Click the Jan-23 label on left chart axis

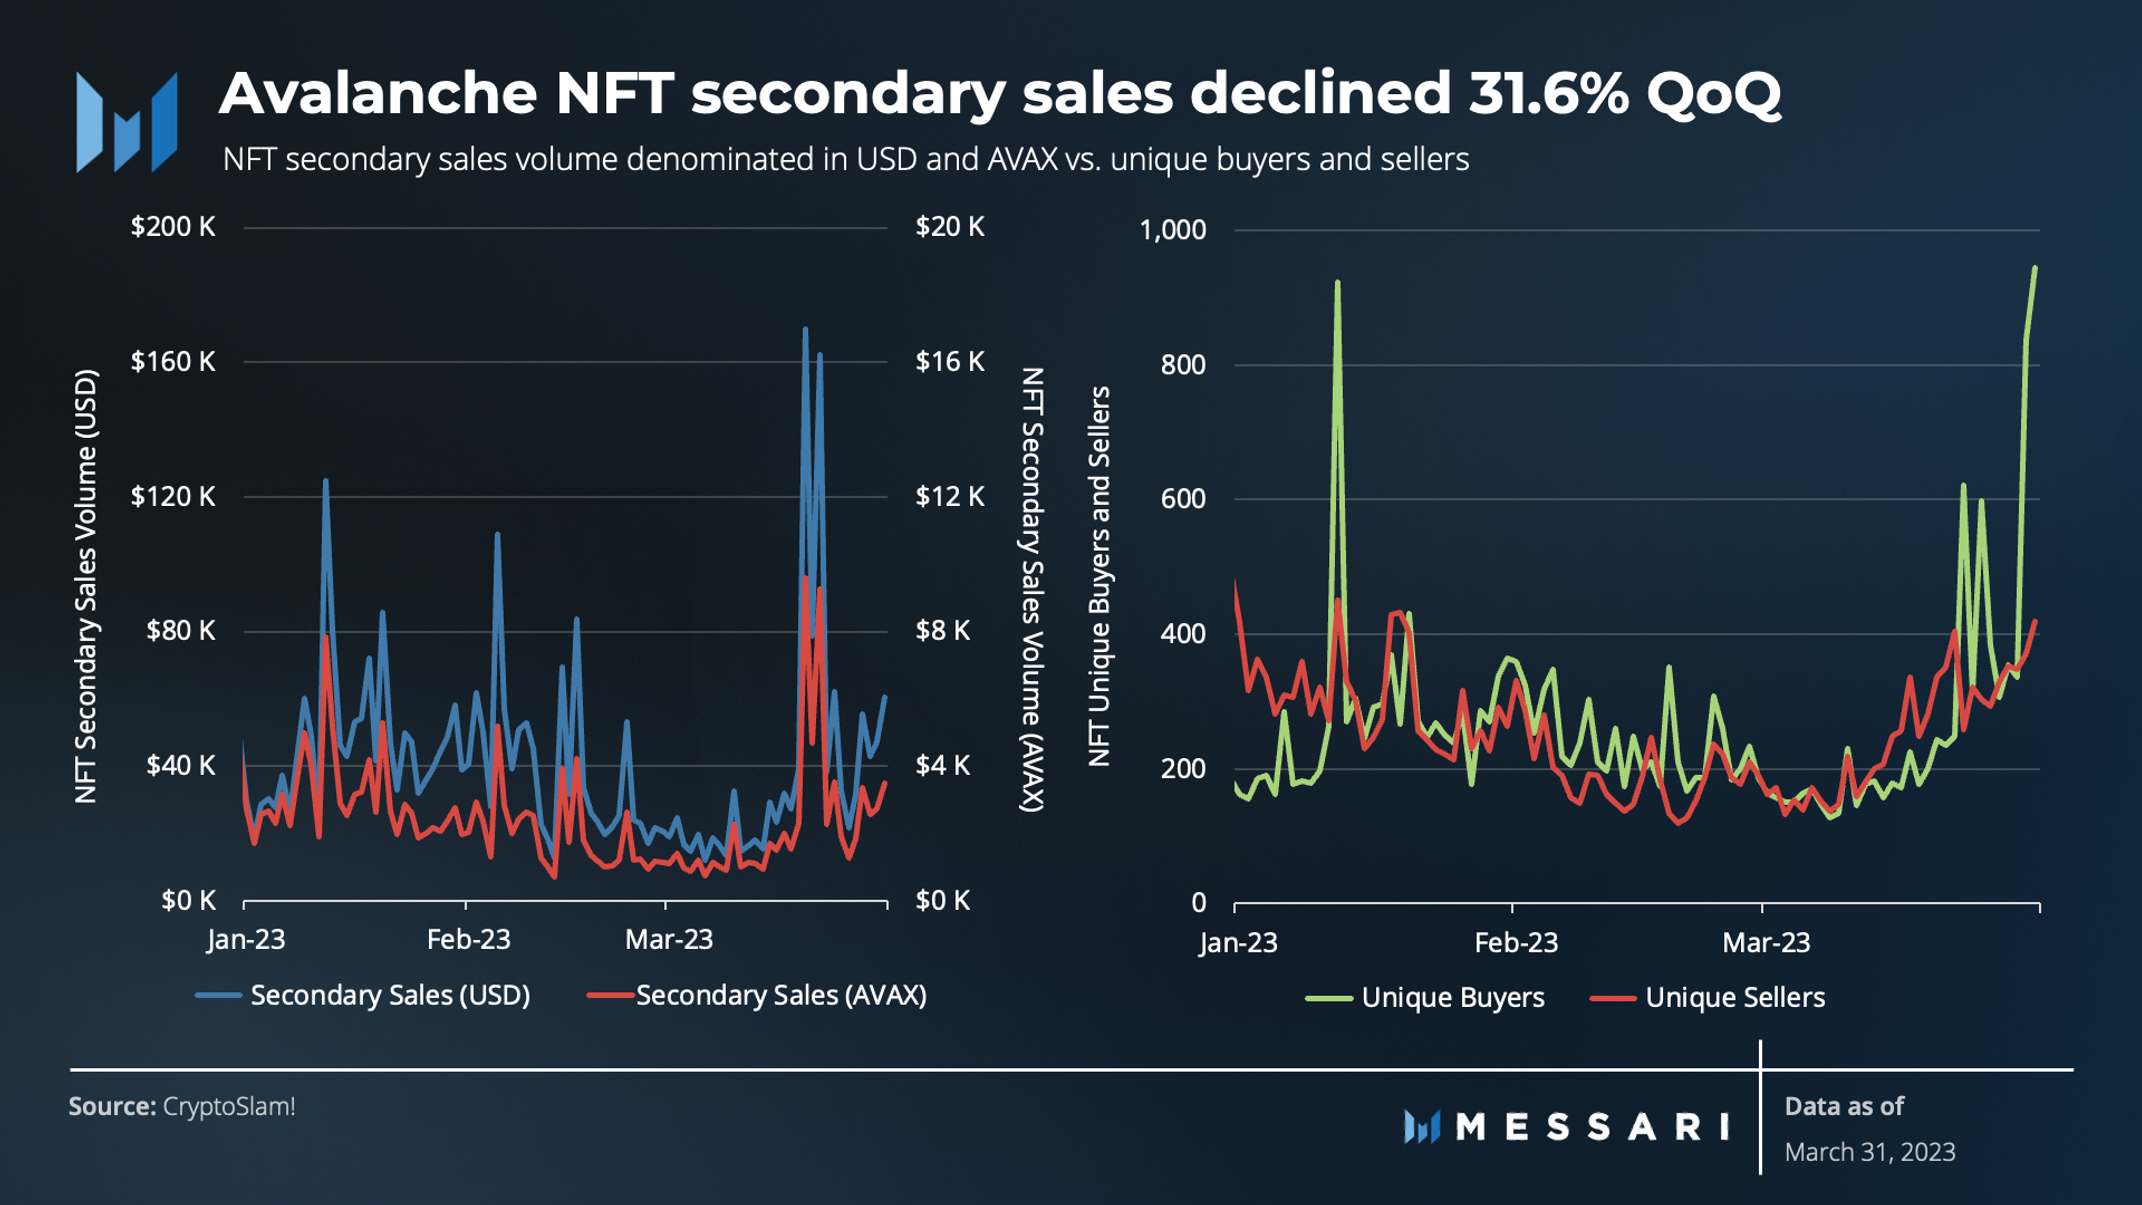(x=246, y=939)
